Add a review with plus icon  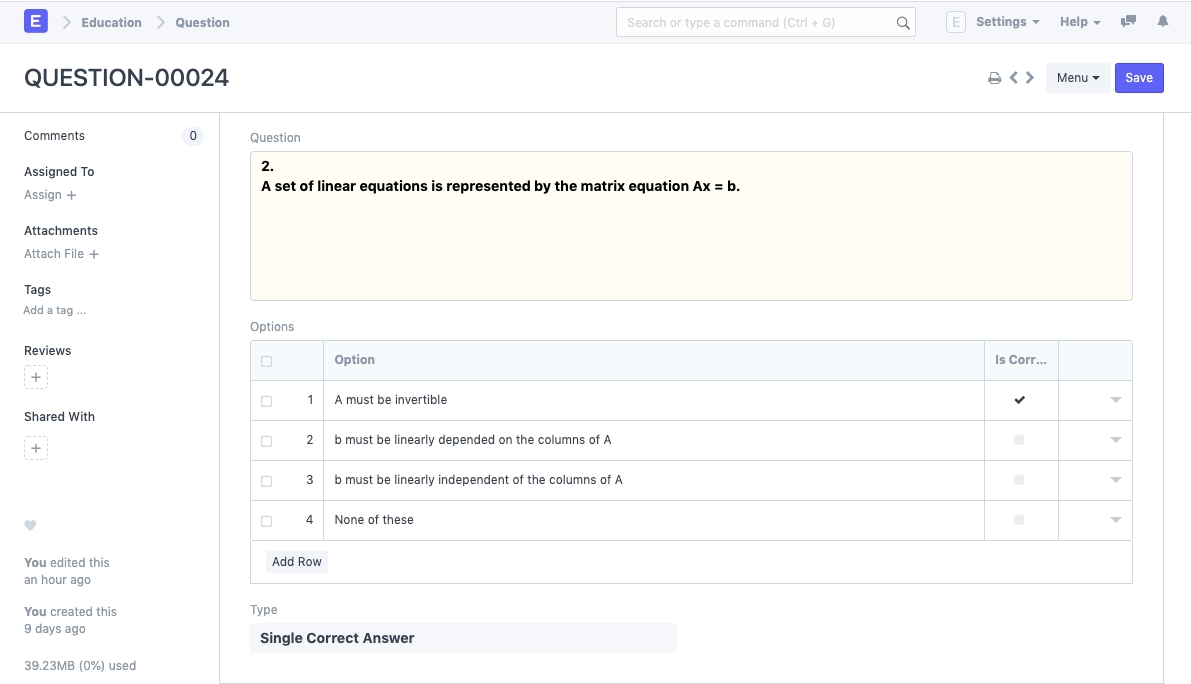pos(36,378)
